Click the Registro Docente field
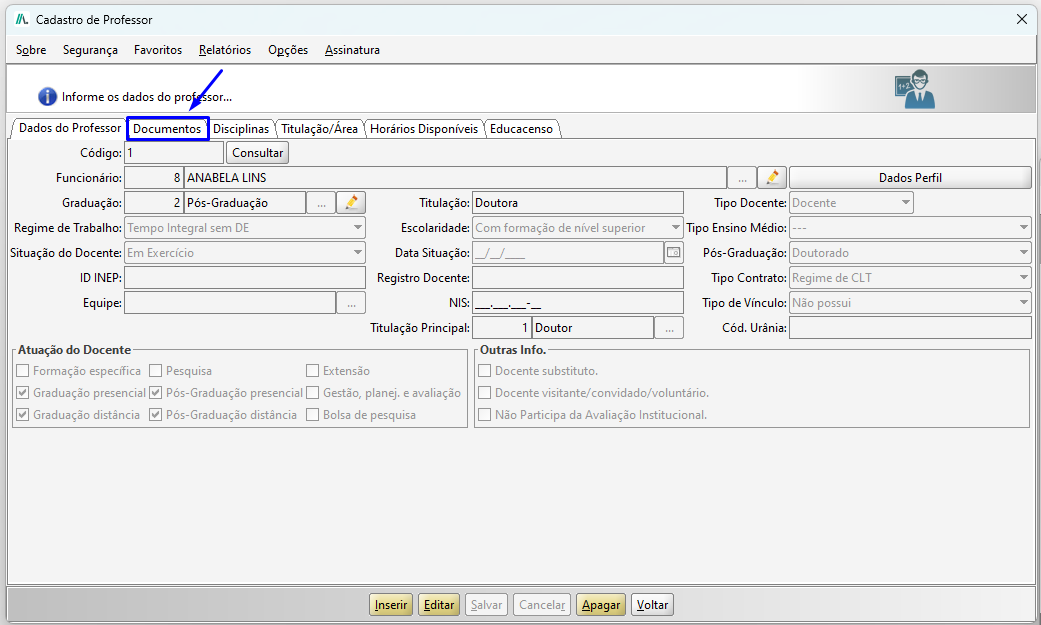 pos(578,278)
